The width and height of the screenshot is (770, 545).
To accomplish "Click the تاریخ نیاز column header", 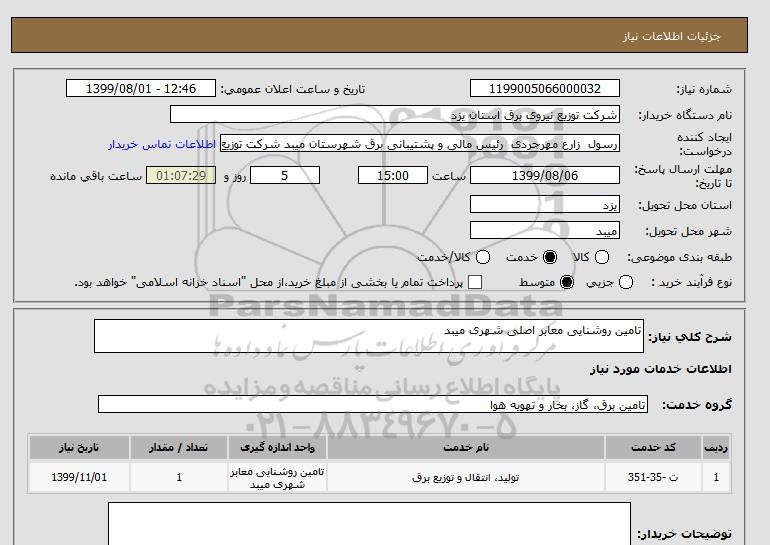I will pos(79,447).
